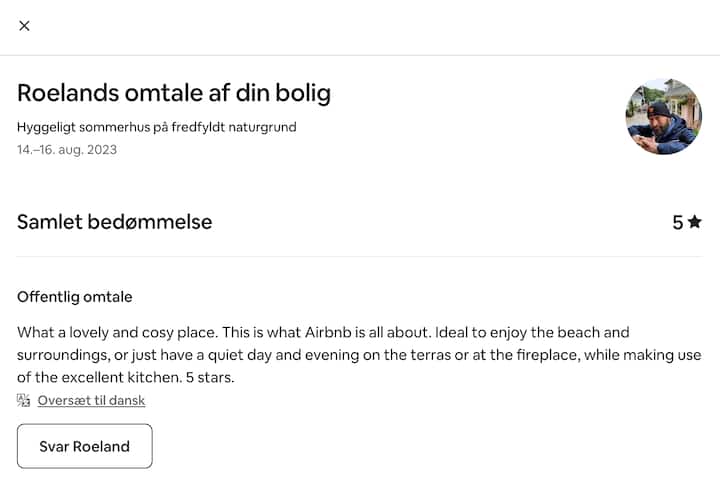The image size is (720, 484).
Task: Click the heading Roelands omtale af din bolig
Action: tap(174, 93)
